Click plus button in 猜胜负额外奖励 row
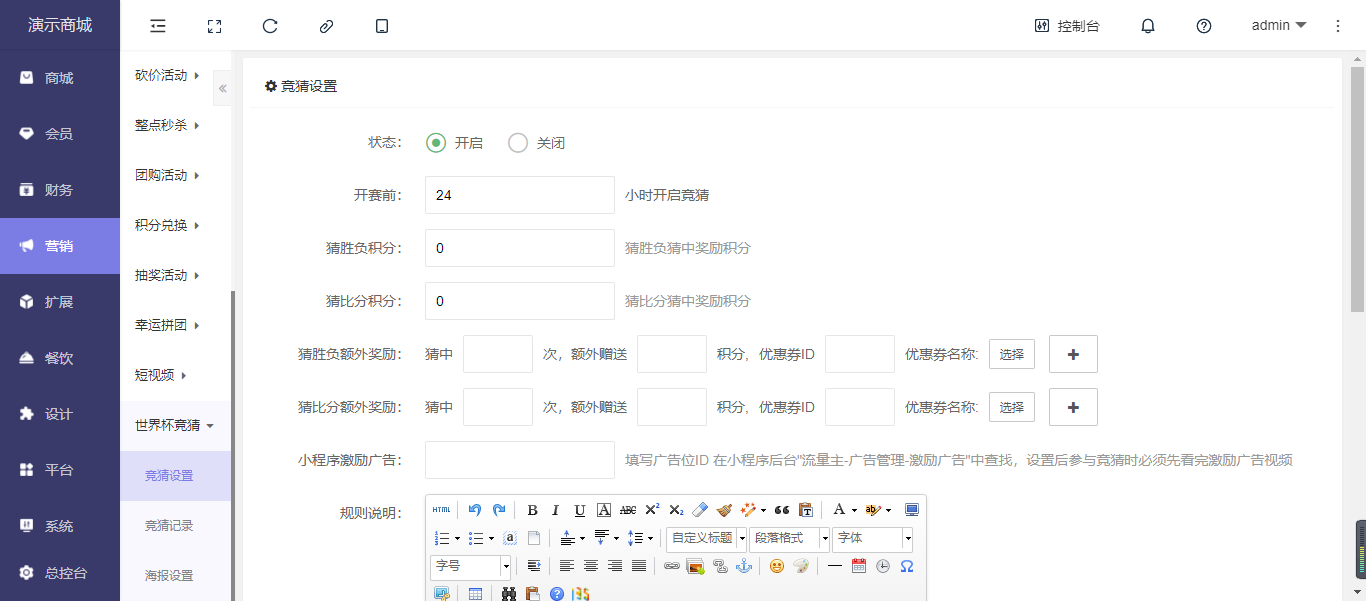 1073,354
